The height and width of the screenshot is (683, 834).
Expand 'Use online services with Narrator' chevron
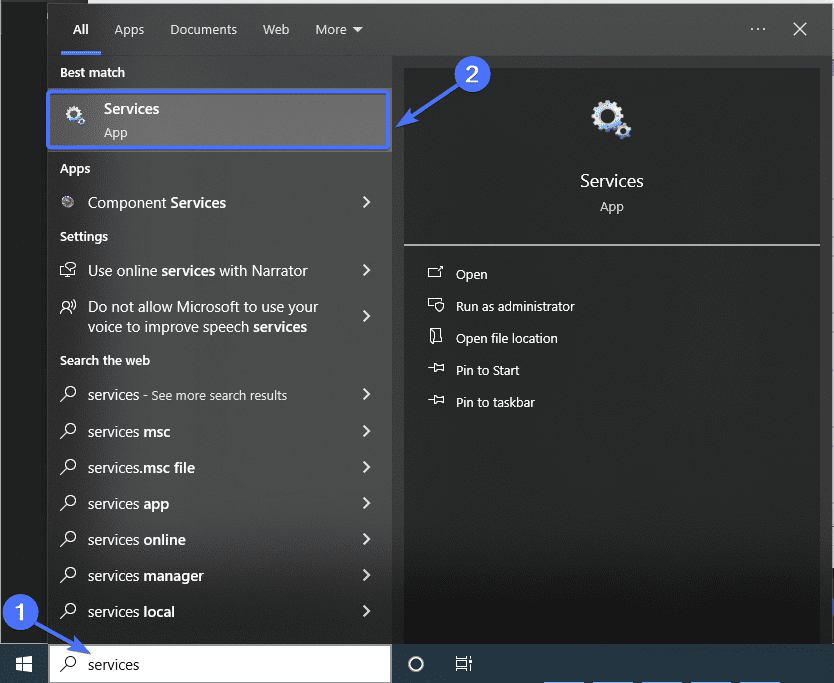[x=366, y=270]
